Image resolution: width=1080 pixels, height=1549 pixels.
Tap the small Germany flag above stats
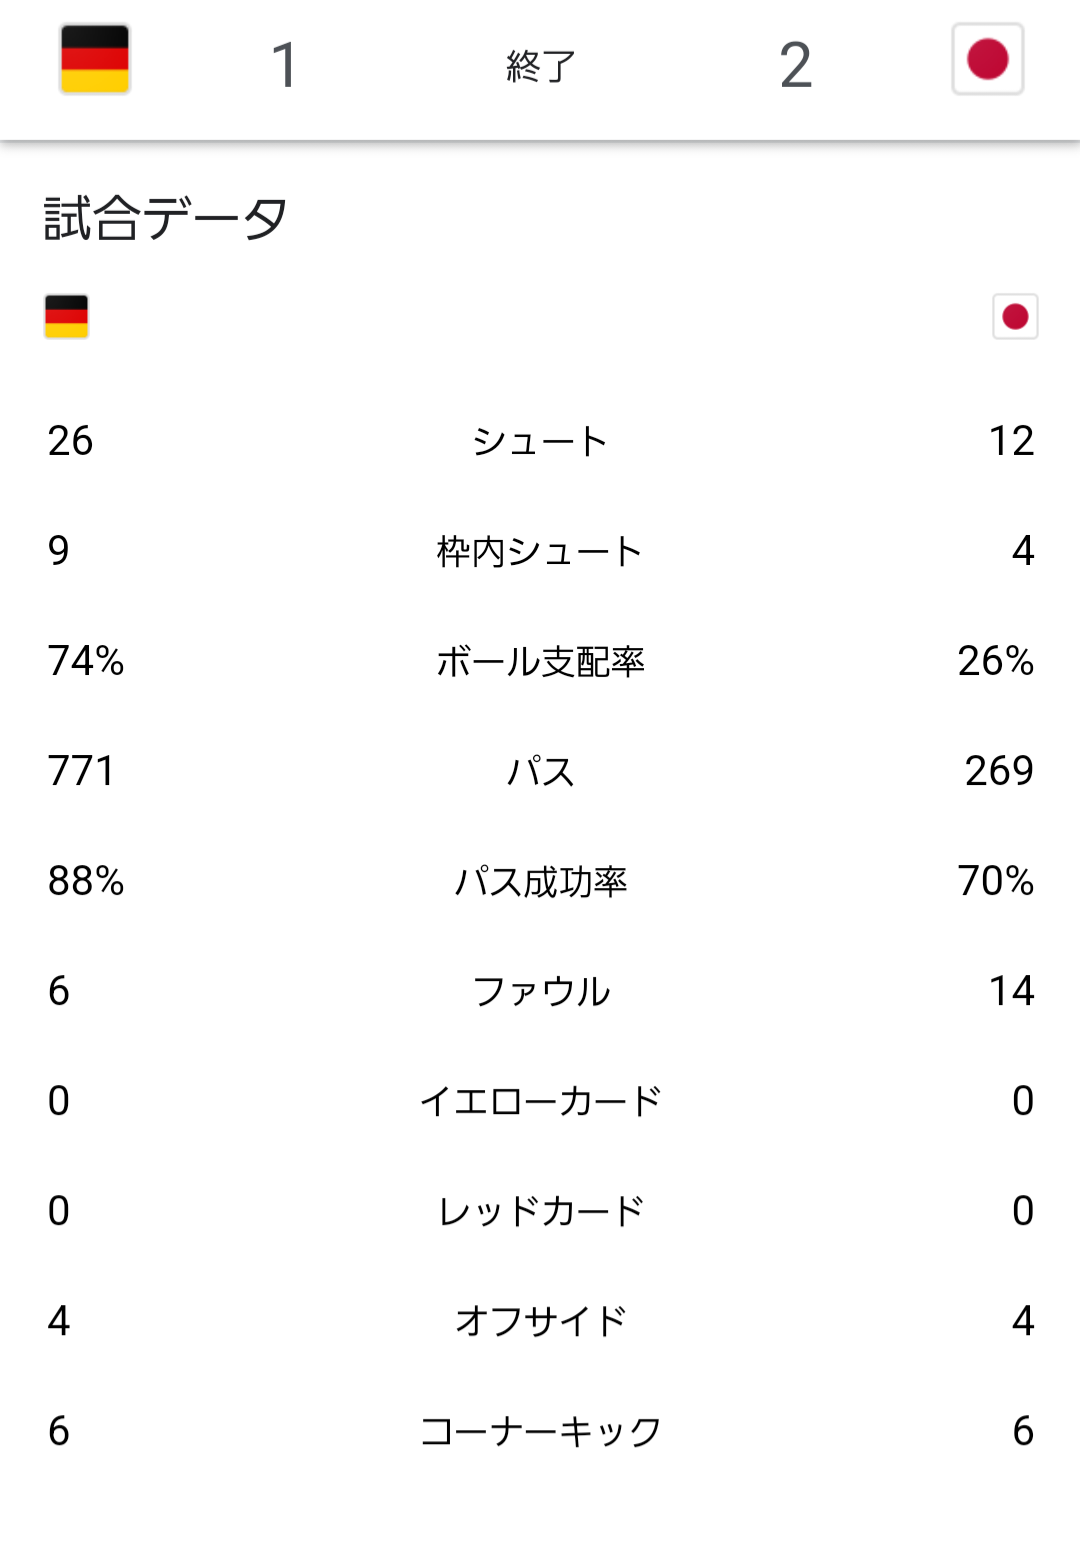point(67,317)
